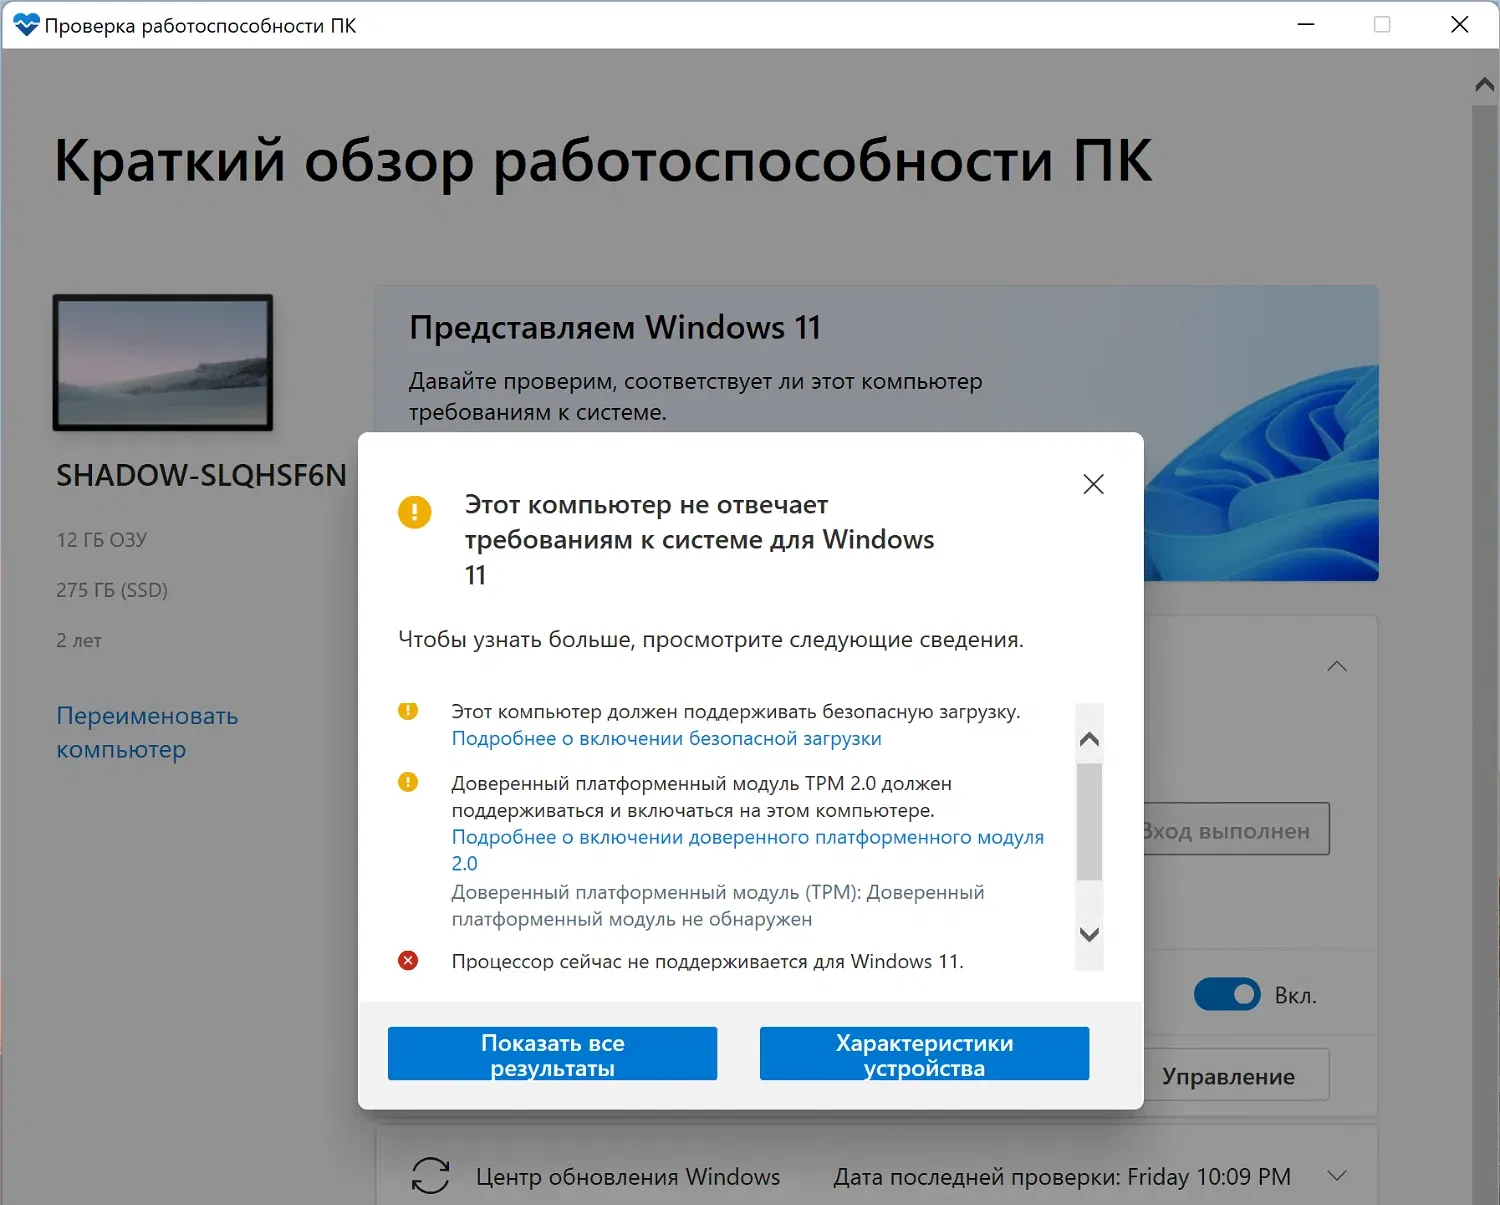Click the TPM module not detected text
This screenshot has height=1205, width=1500.
[718, 905]
